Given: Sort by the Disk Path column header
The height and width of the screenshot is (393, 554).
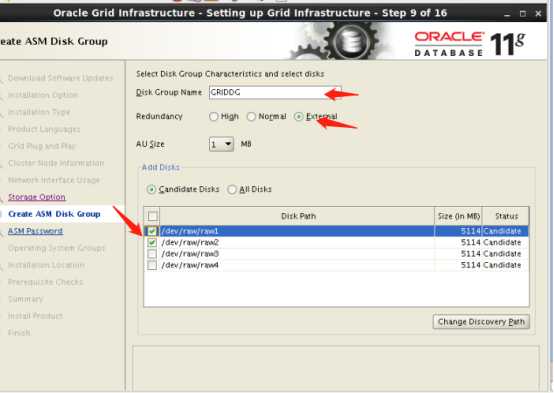Looking at the screenshot, I should (x=298, y=216).
